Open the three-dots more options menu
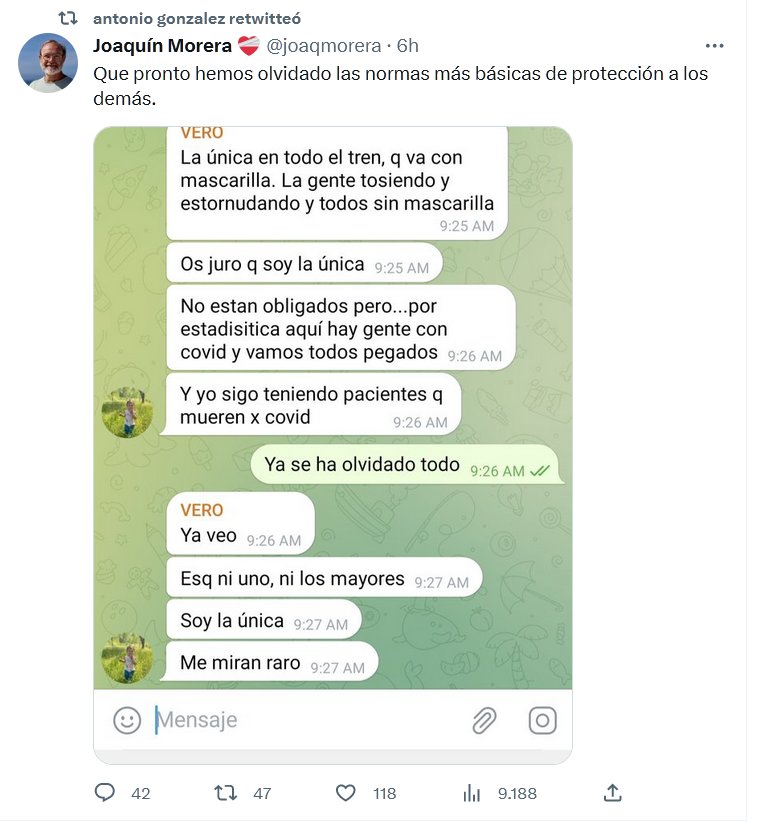The height and width of the screenshot is (822, 758). 714,46
